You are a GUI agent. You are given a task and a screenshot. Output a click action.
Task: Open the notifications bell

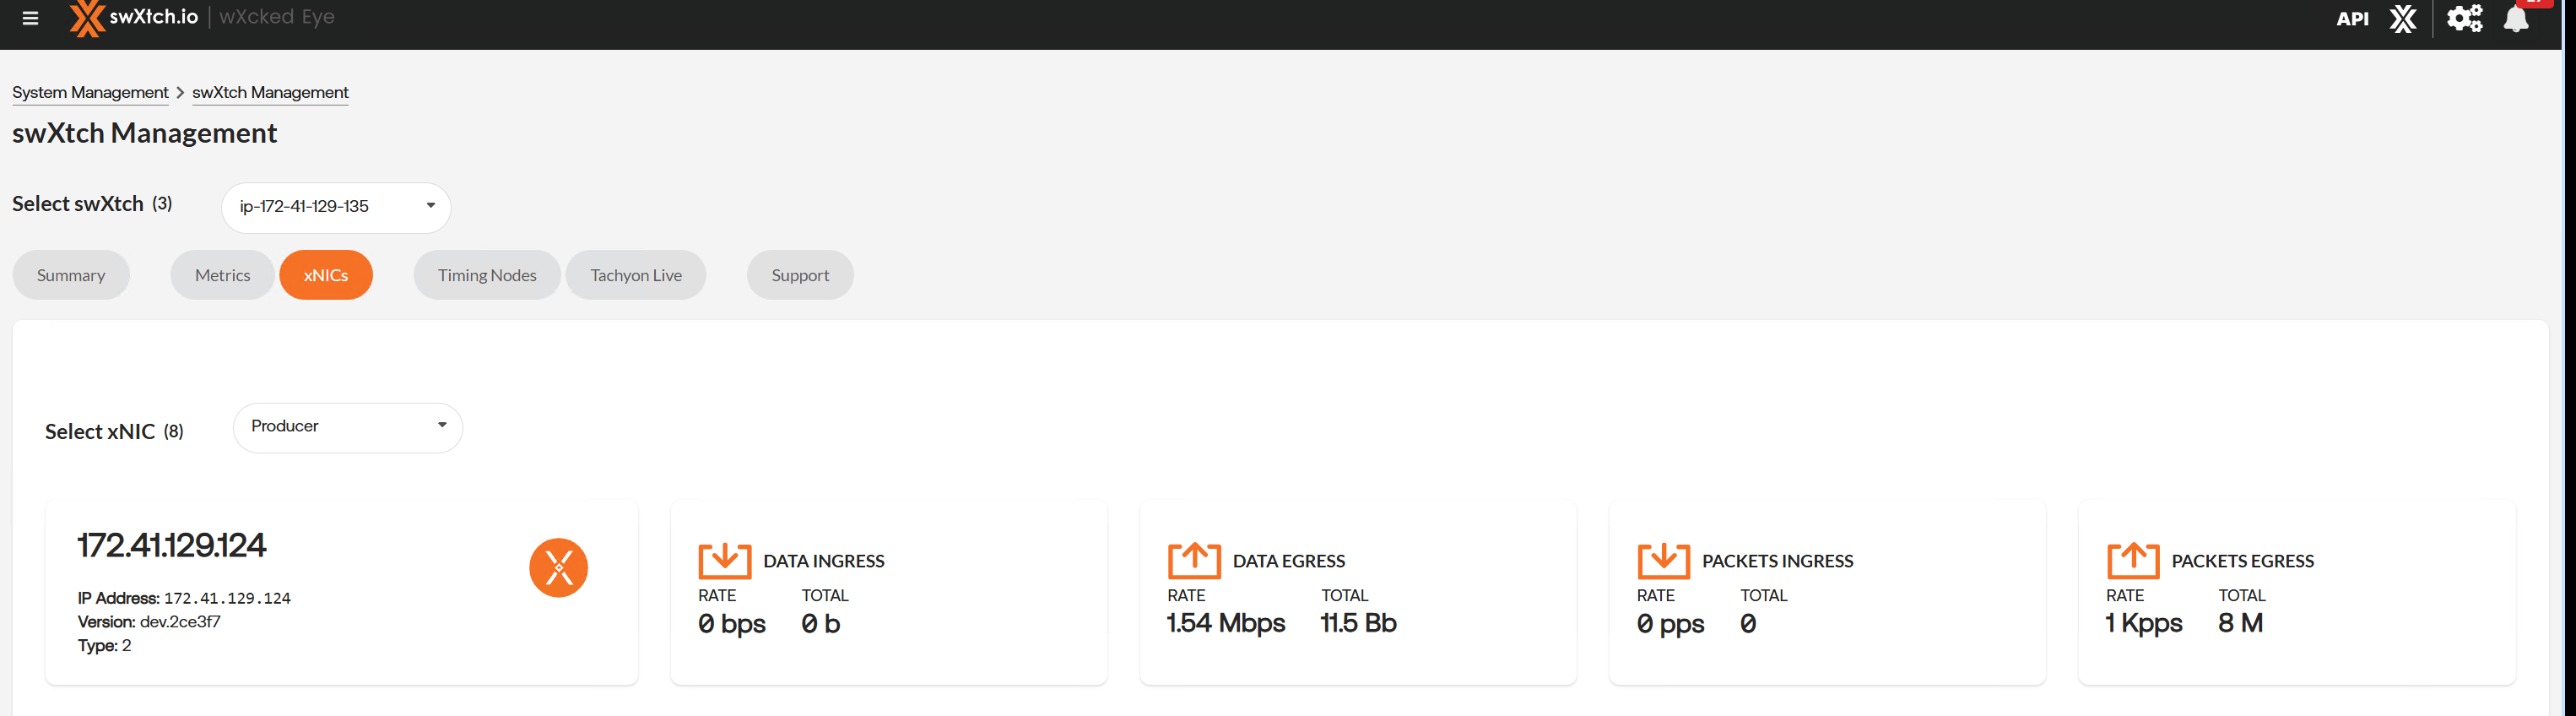pos(2516,19)
